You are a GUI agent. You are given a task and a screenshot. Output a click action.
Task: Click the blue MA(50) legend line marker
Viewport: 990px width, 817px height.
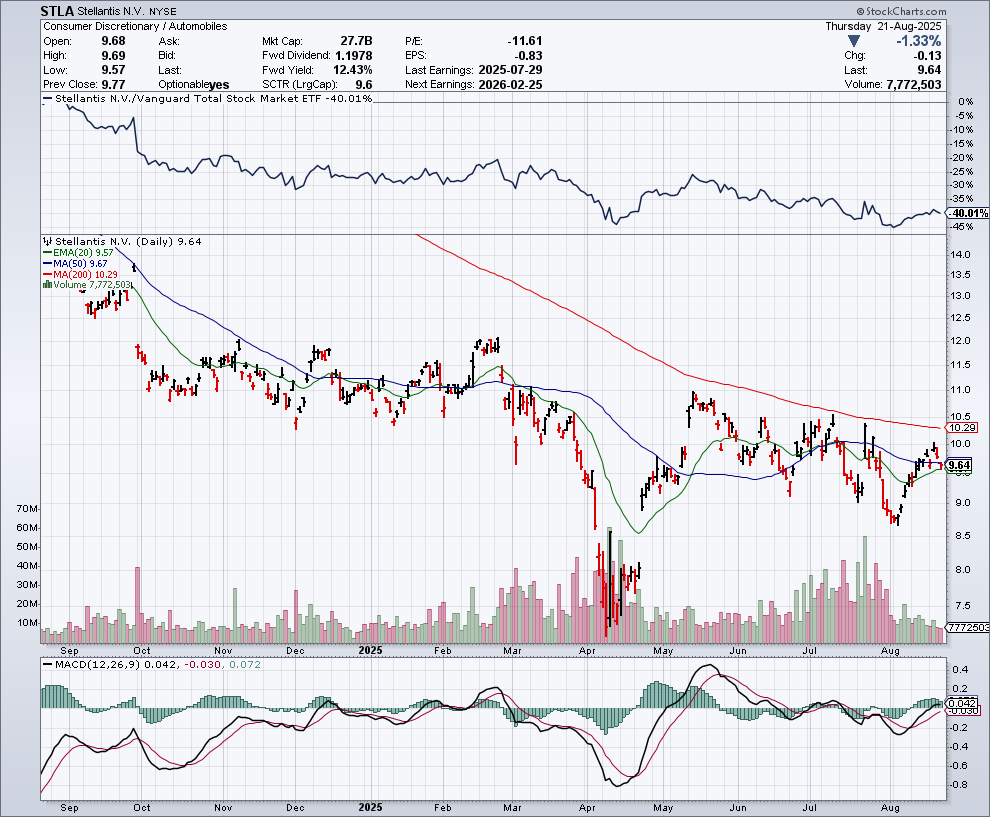47,263
